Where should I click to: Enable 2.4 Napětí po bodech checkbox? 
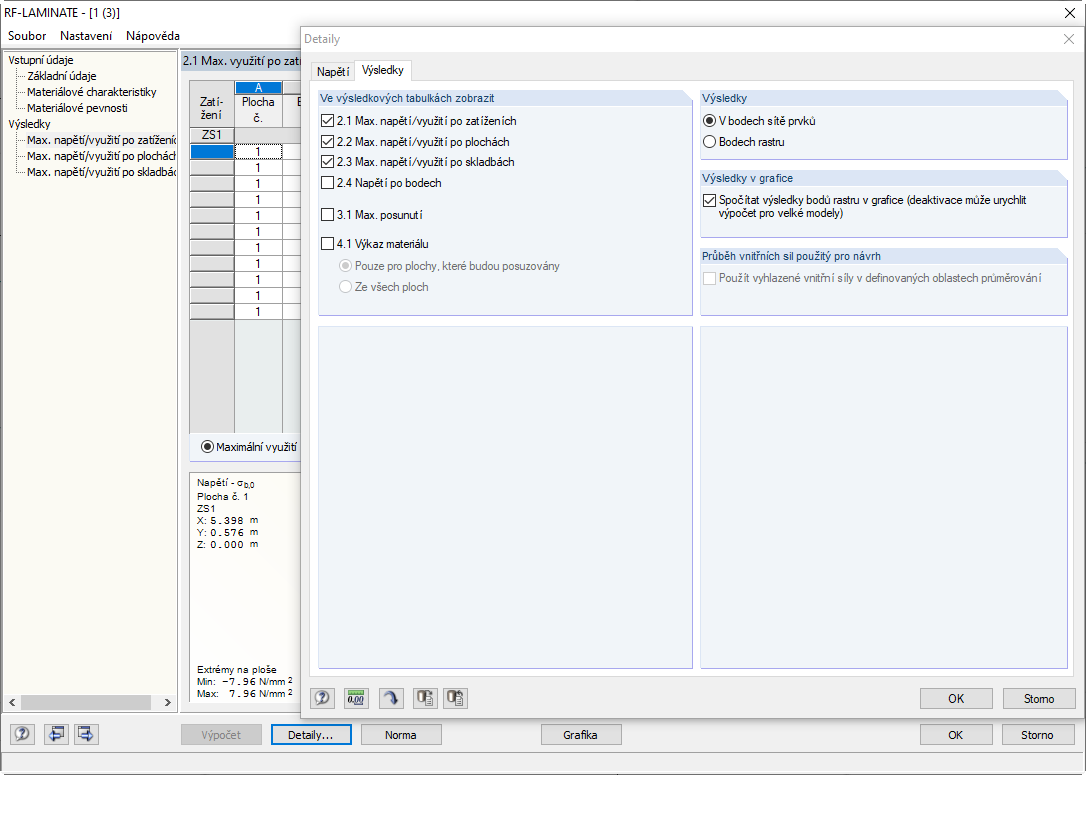[x=328, y=183]
